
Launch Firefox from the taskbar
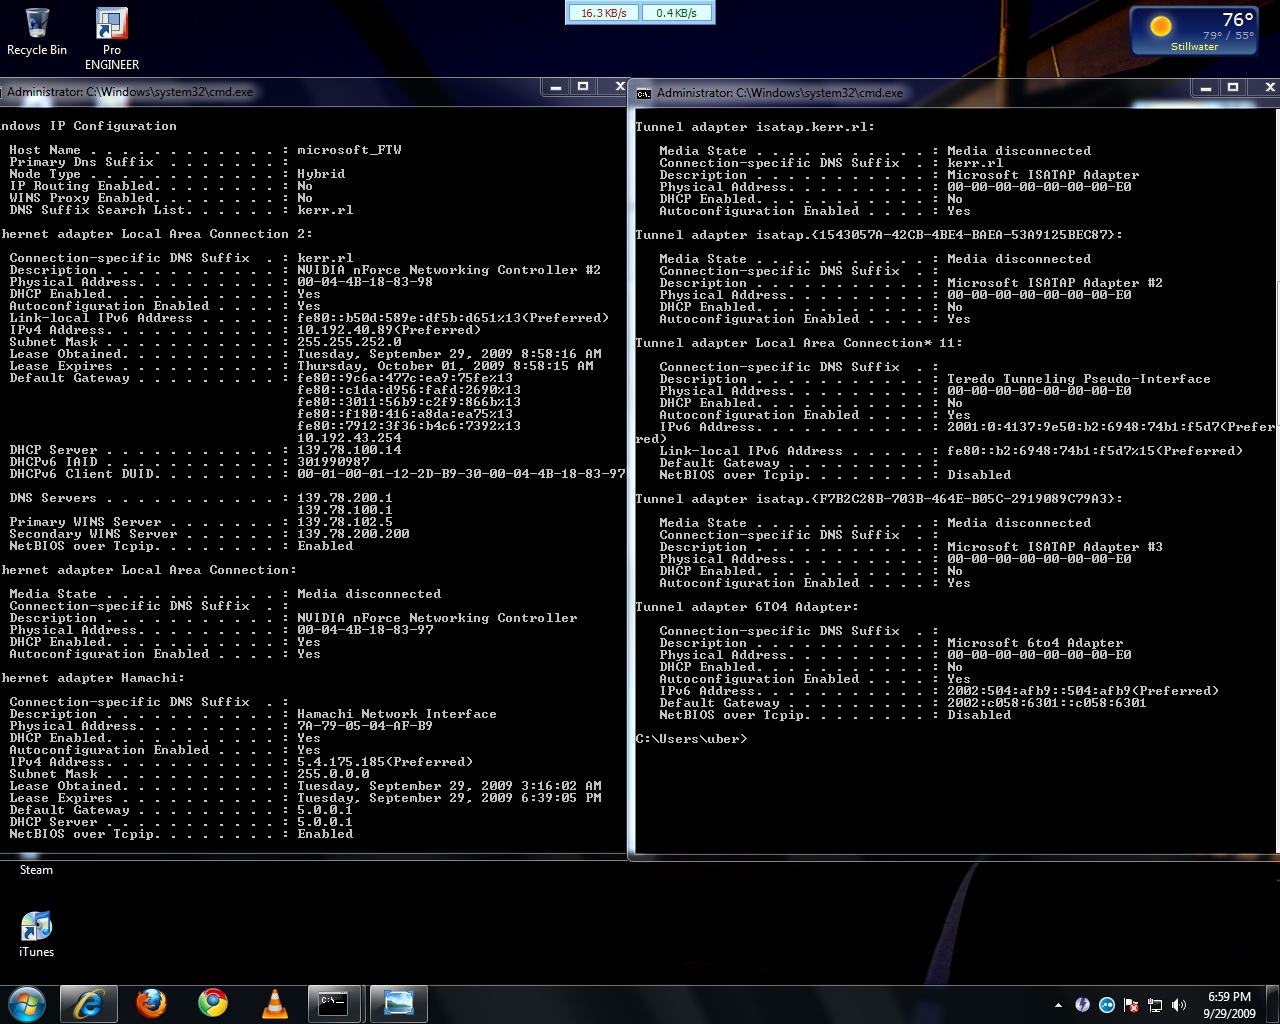[x=151, y=1004]
